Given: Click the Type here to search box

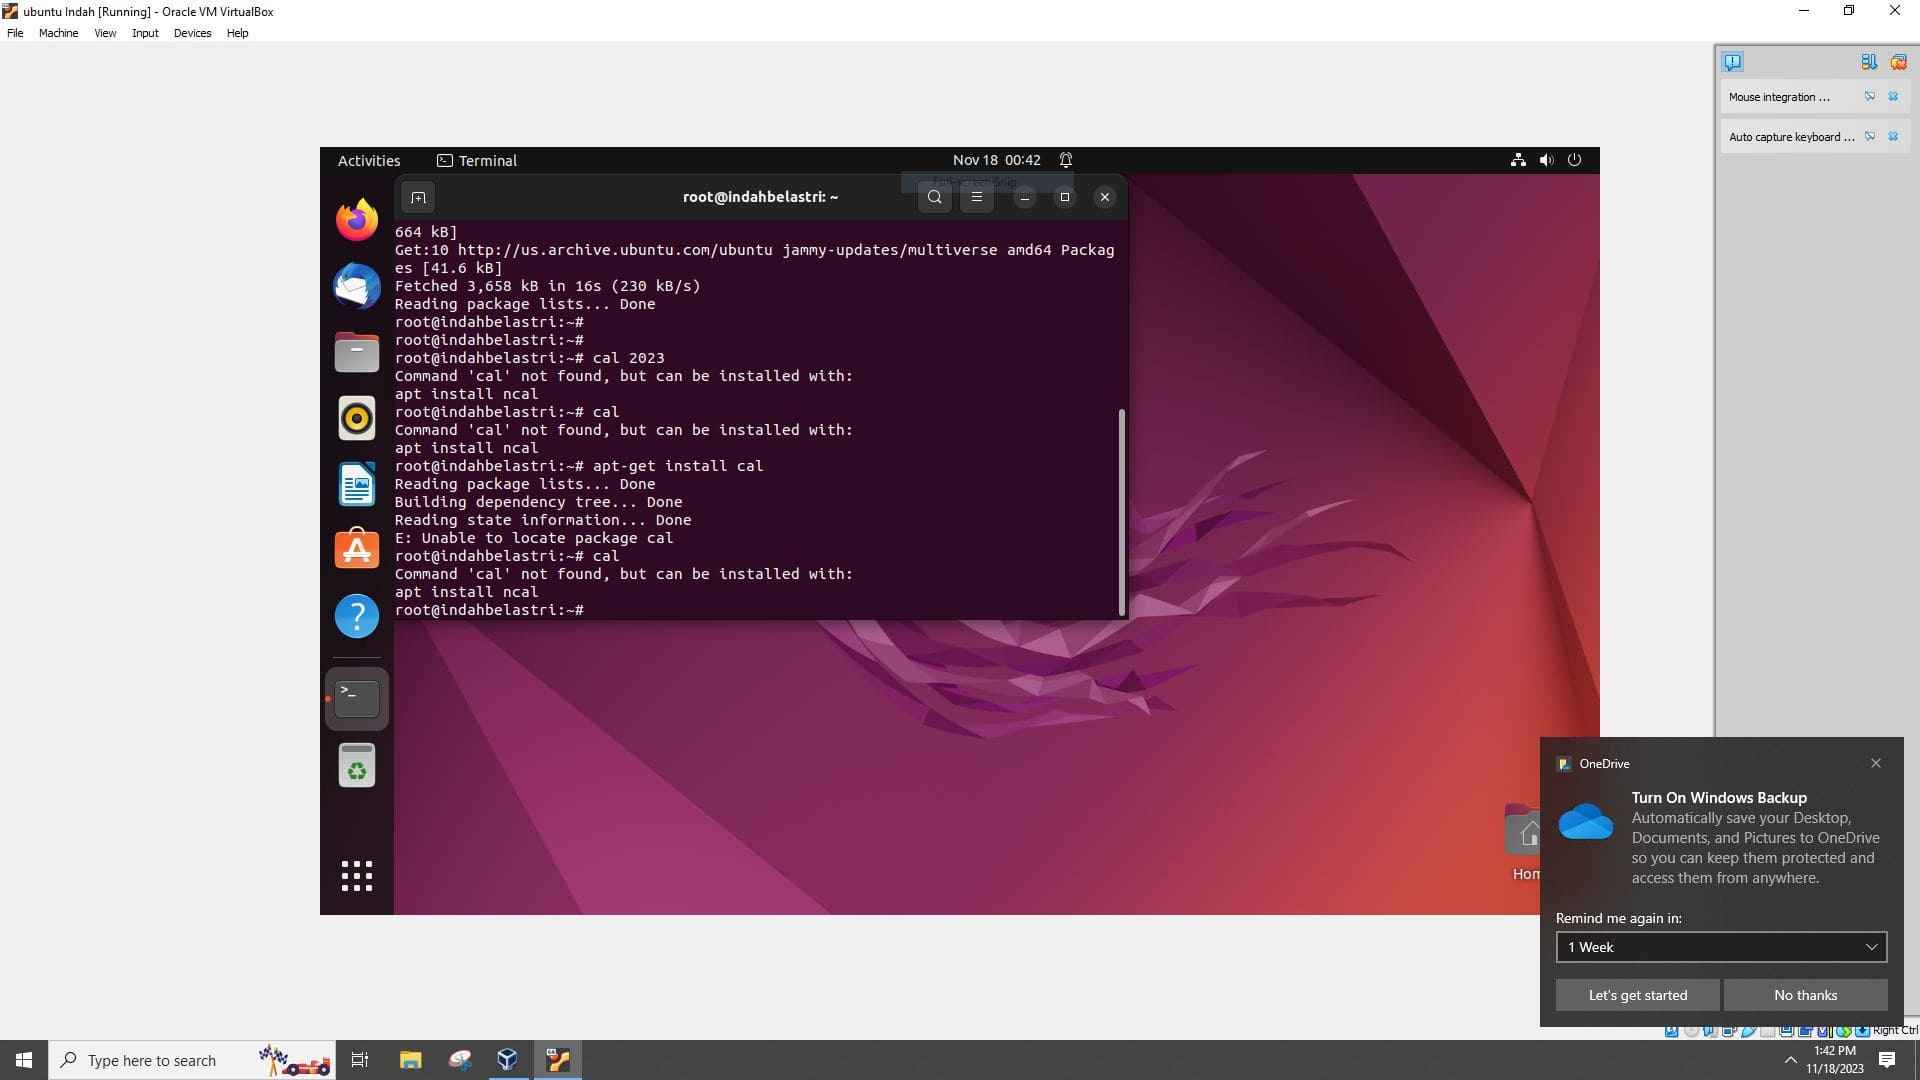Looking at the screenshot, I should (190, 1060).
